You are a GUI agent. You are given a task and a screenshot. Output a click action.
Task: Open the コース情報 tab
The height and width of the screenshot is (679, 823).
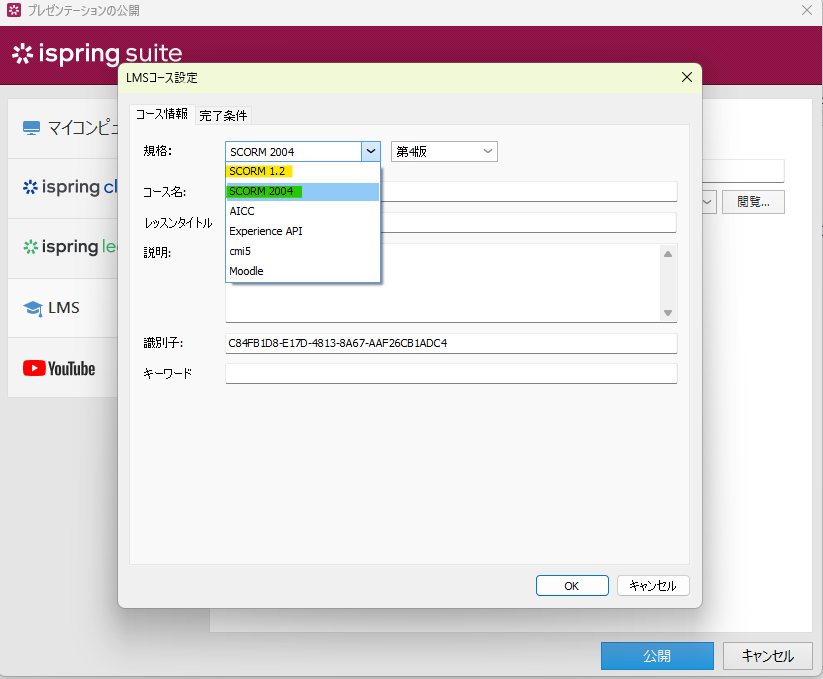[162, 114]
